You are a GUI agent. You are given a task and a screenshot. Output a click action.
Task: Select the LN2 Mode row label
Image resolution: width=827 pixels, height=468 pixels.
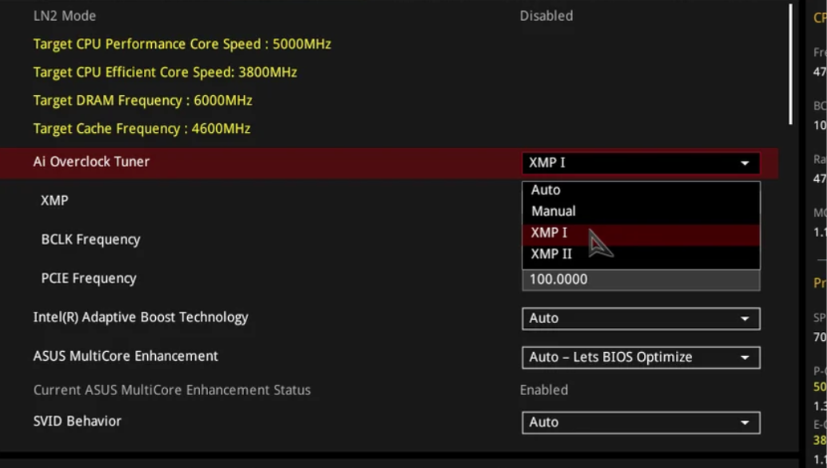64,16
